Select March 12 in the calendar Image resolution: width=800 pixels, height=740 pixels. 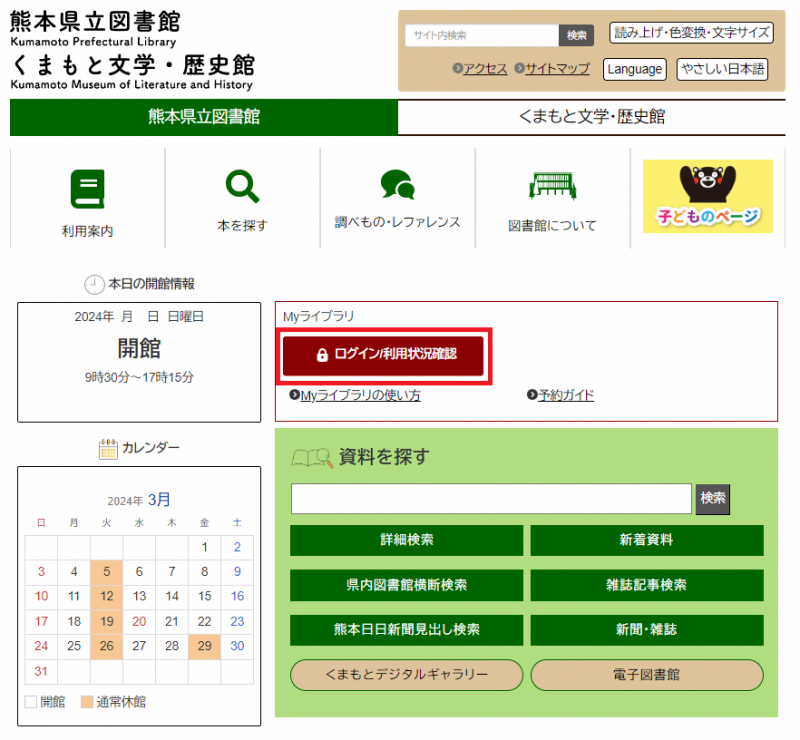[107, 596]
